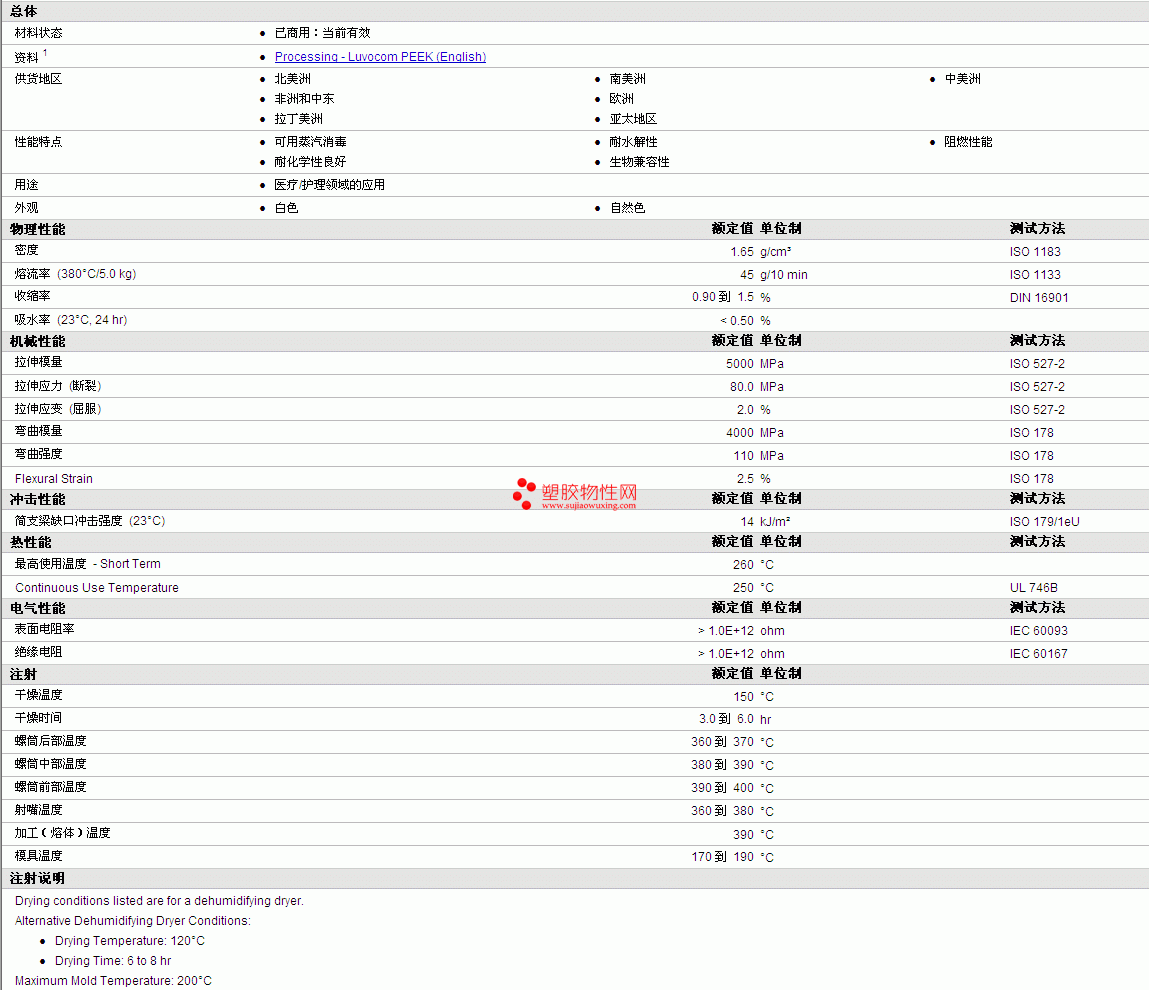Select Continuous Use Temperature label

click(97, 587)
